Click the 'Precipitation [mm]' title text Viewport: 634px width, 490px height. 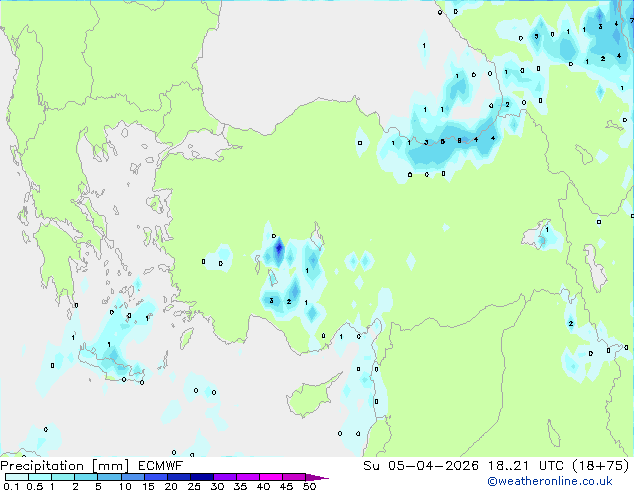[65, 466]
